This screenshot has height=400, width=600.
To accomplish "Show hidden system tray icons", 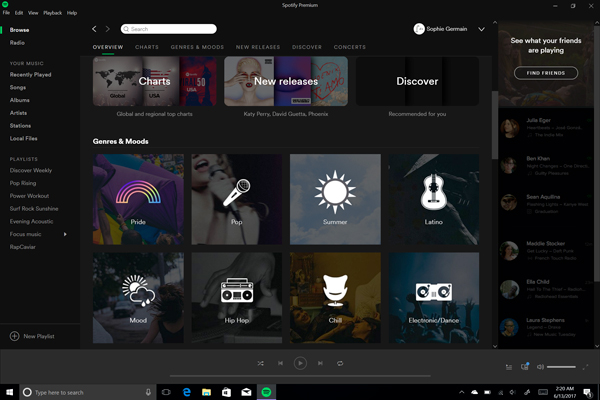I will point(461,392).
